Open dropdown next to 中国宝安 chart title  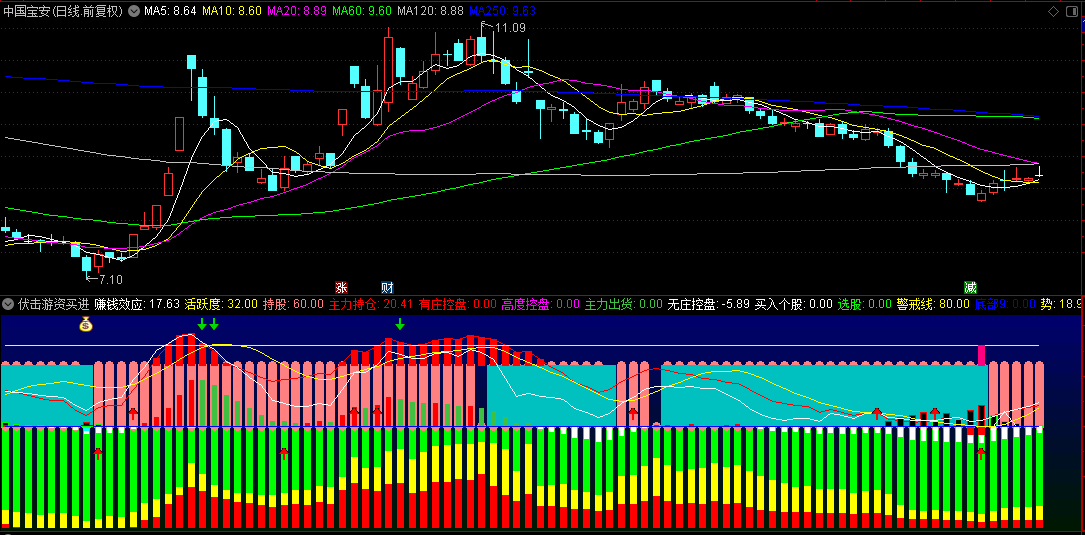(134, 11)
